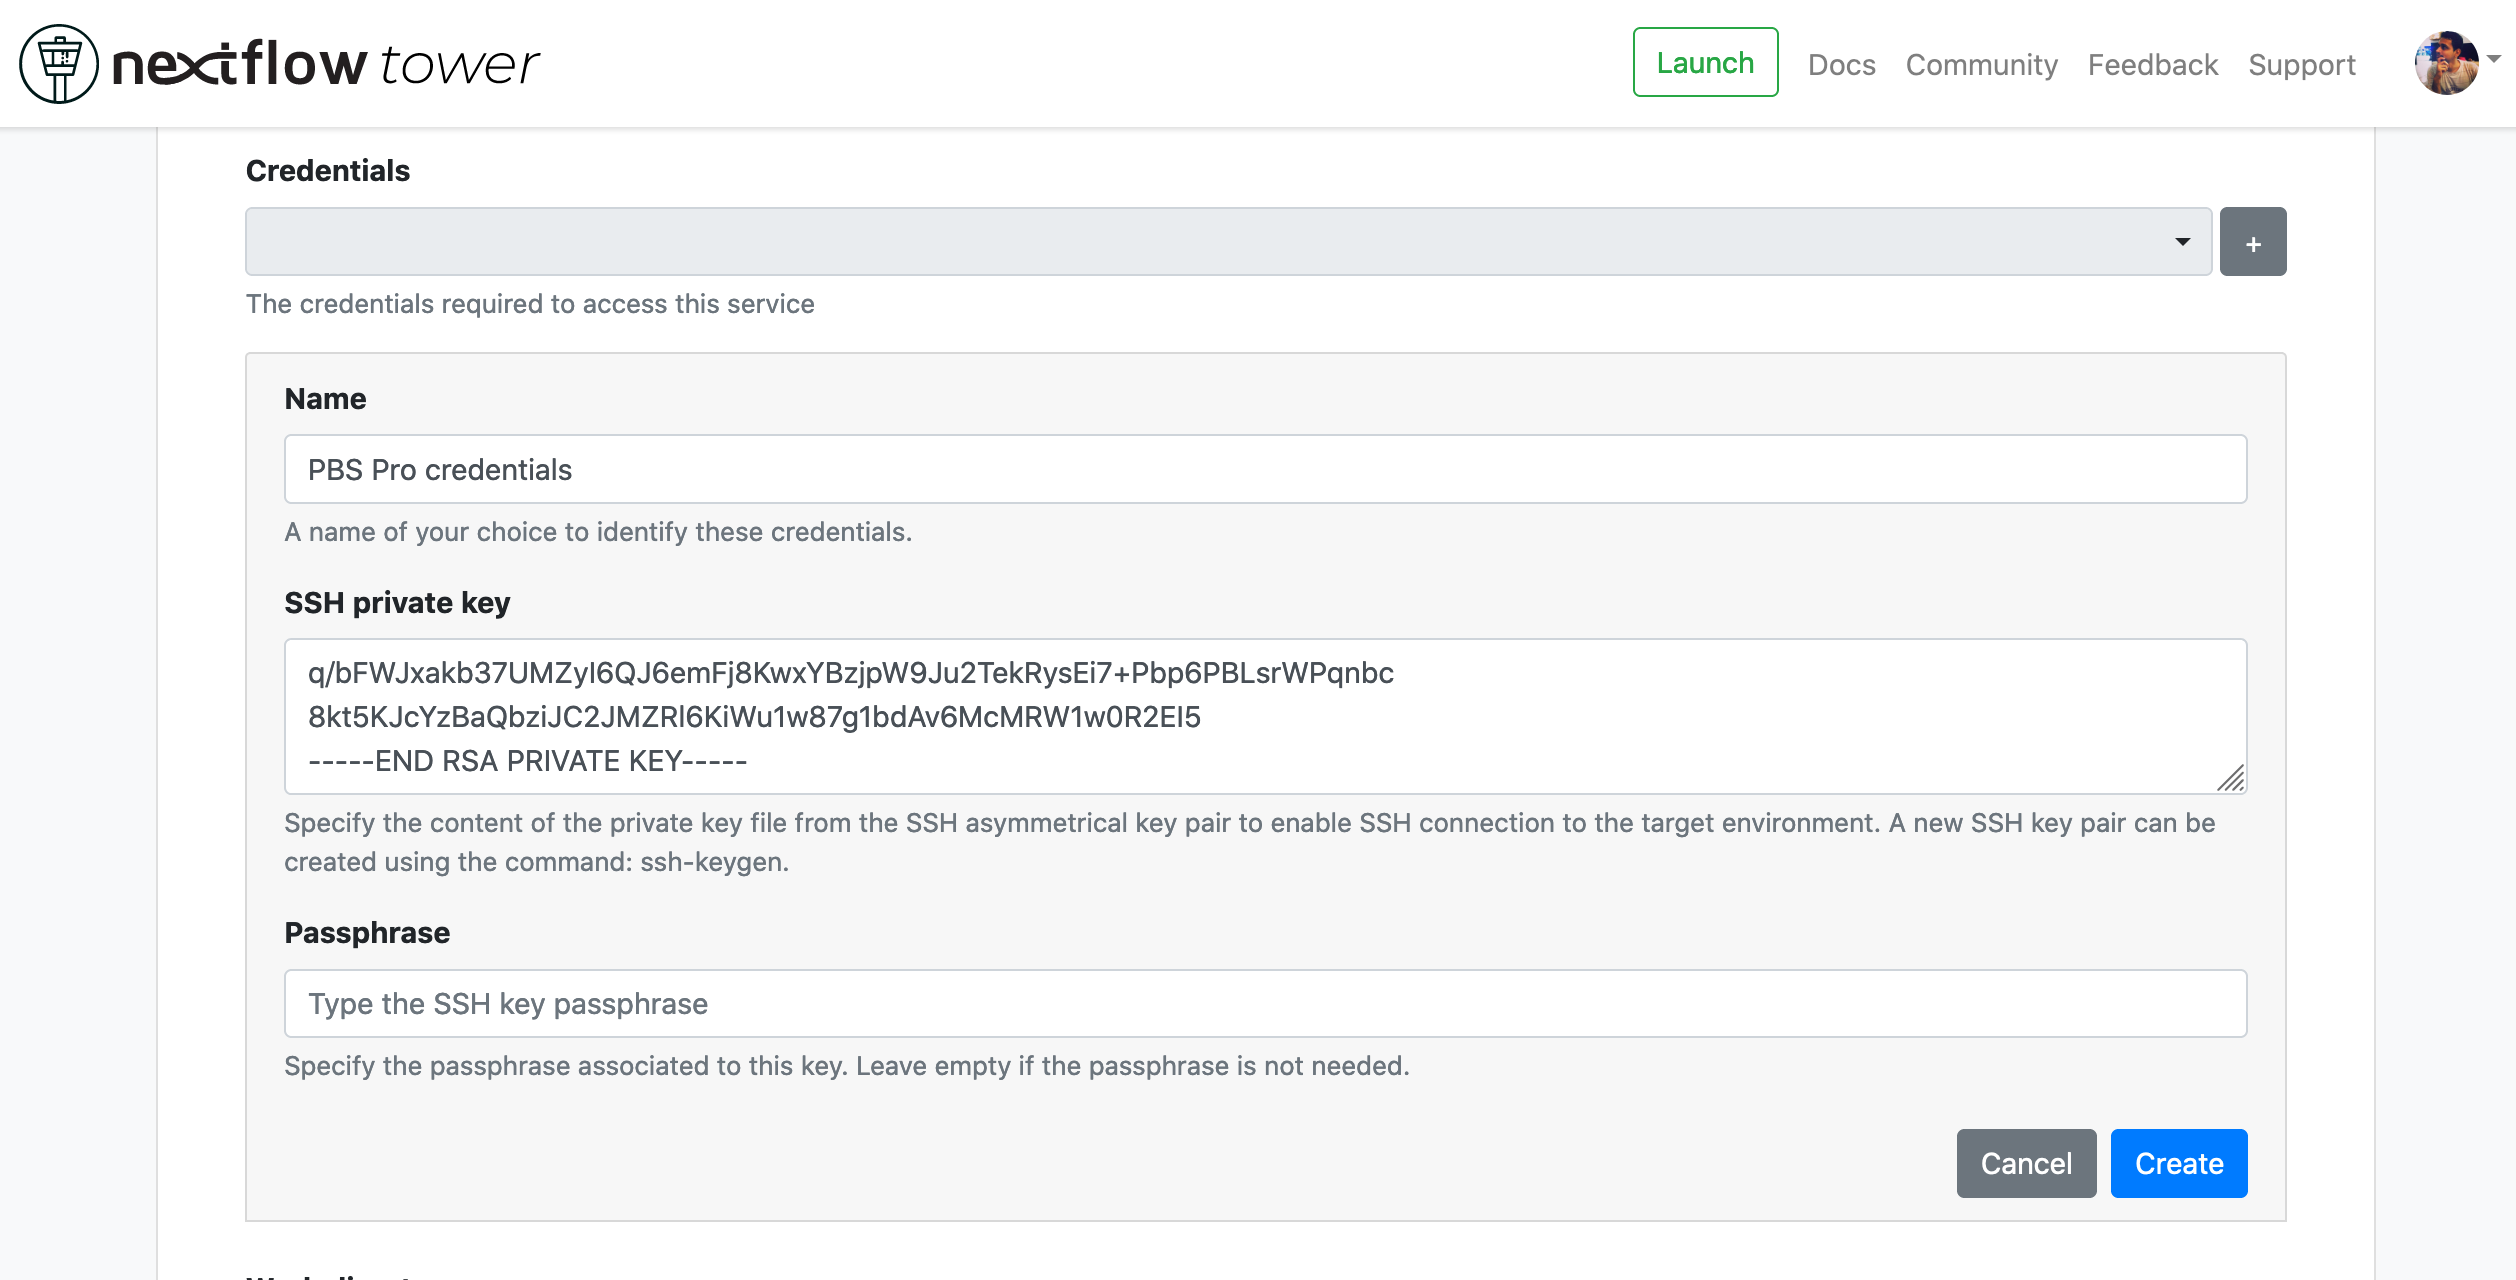Open the Credentials dropdown selector
This screenshot has height=1280, width=2516.
(1228, 241)
